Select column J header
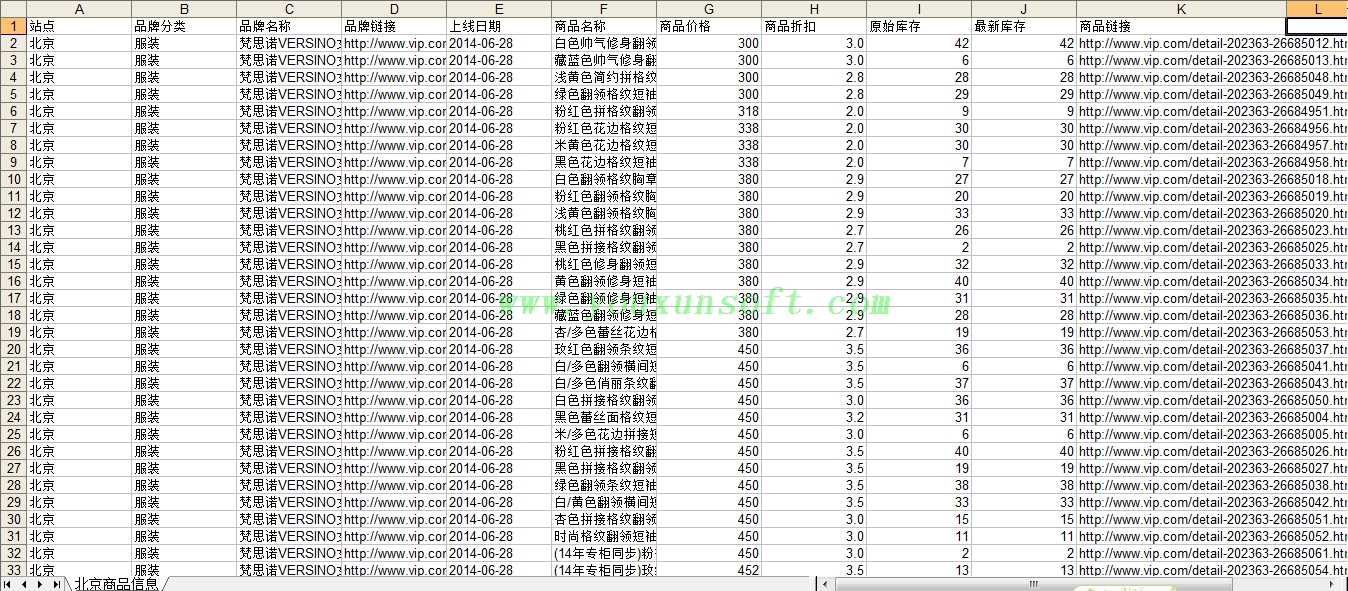Viewport: 1348px width, 591px height. pyautogui.click(x=1024, y=9)
